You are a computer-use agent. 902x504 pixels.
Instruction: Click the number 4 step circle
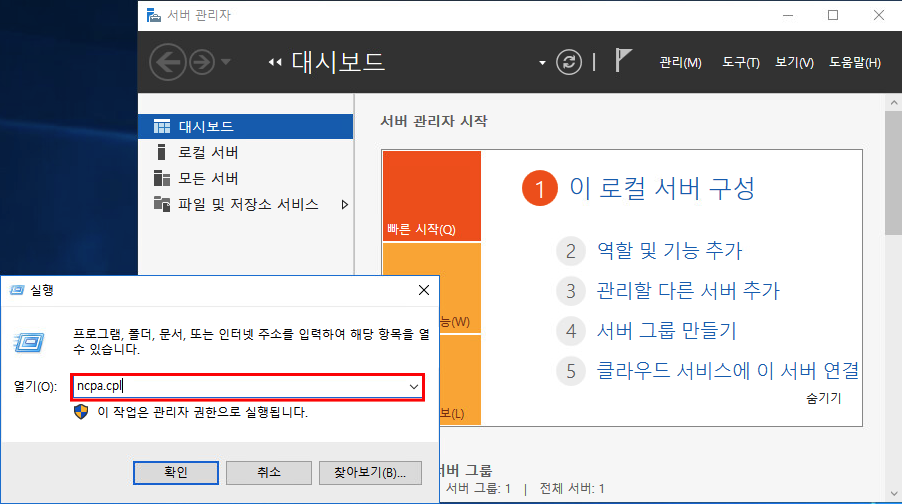pyautogui.click(x=571, y=331)
